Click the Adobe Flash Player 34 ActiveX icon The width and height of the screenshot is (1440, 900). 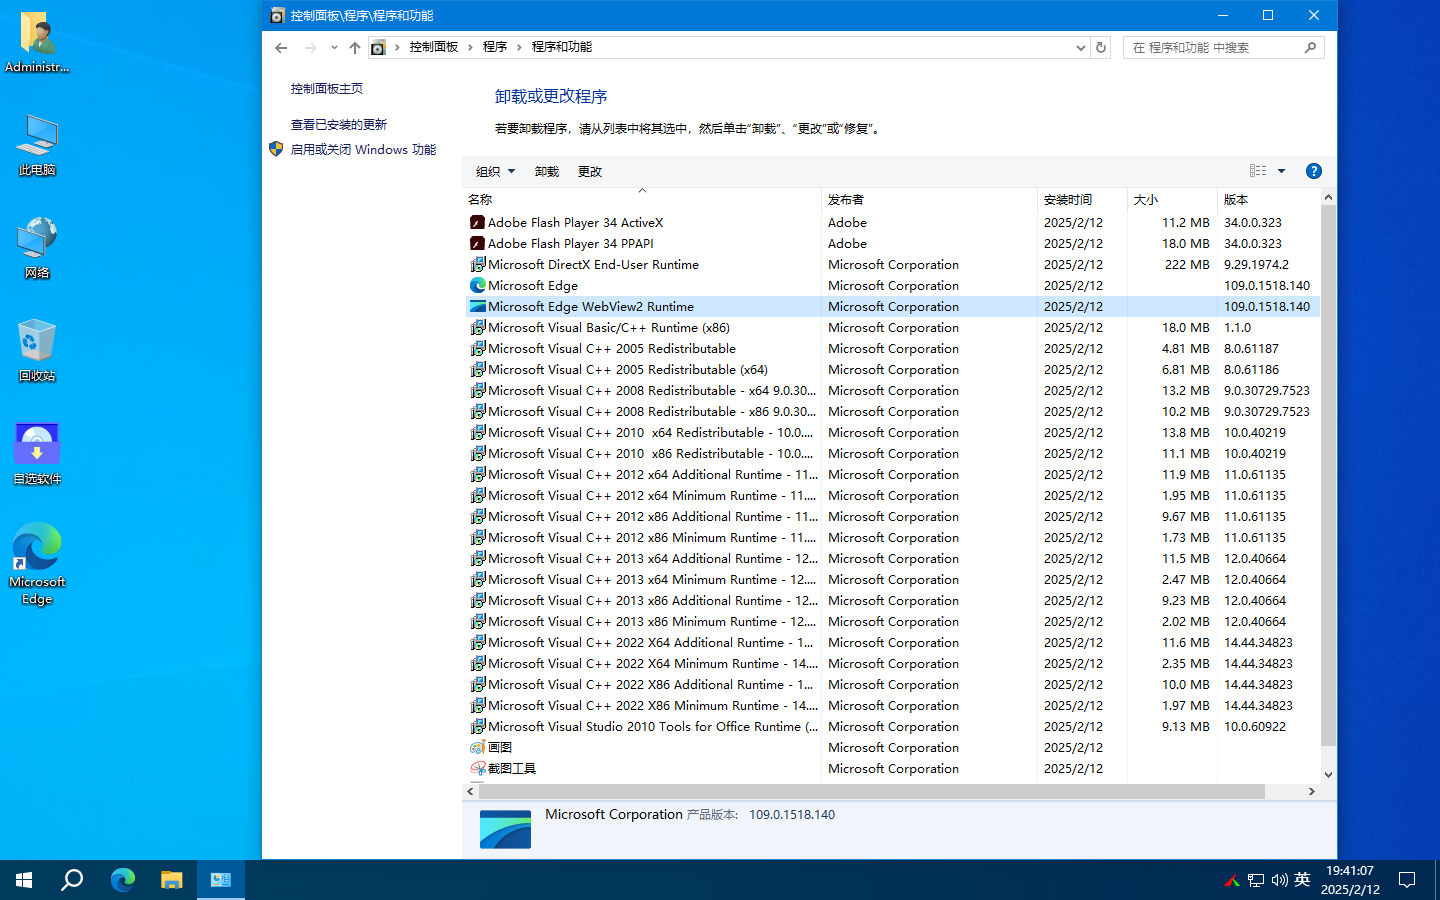point(478,223)
